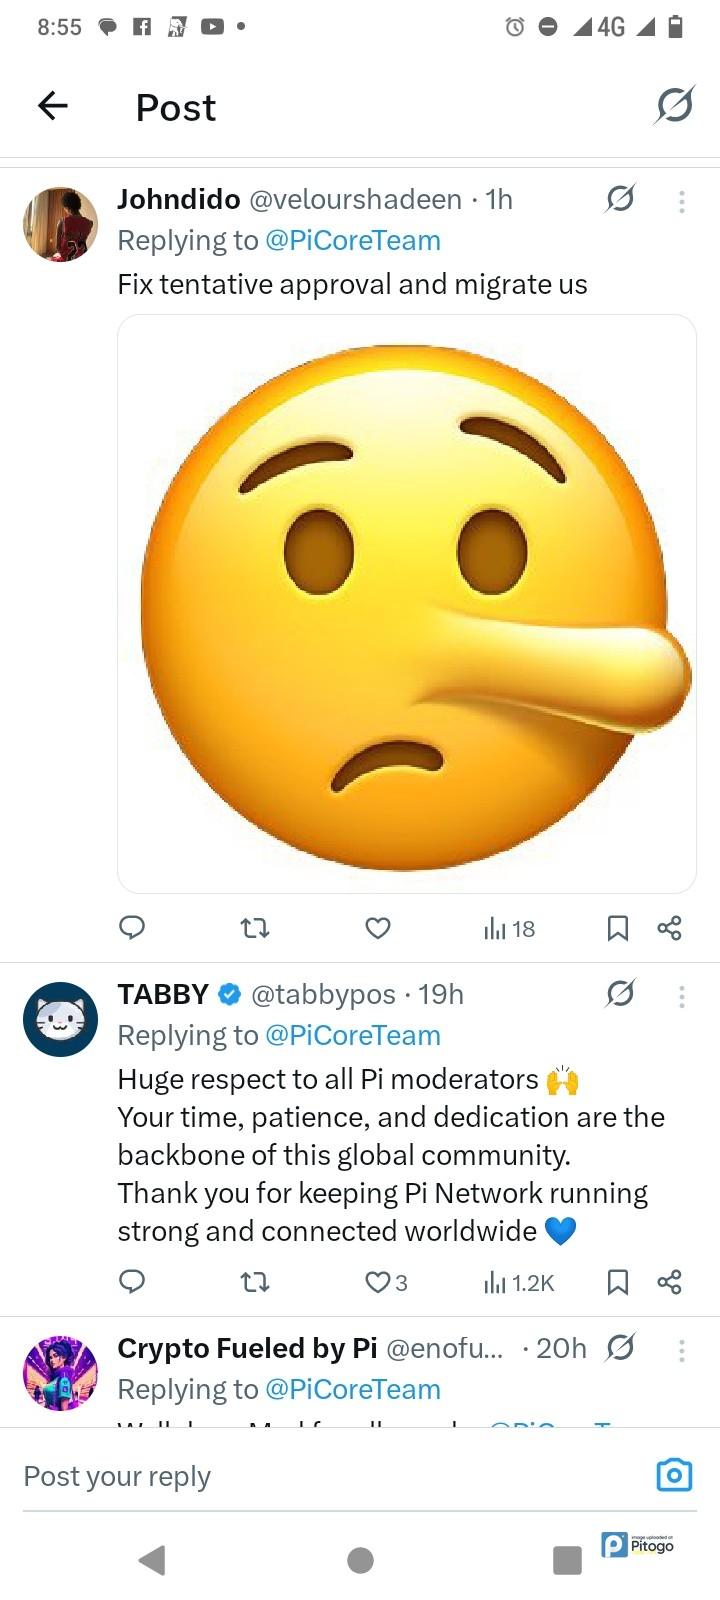Open camera icon in reply bar

click(674, 1475)
